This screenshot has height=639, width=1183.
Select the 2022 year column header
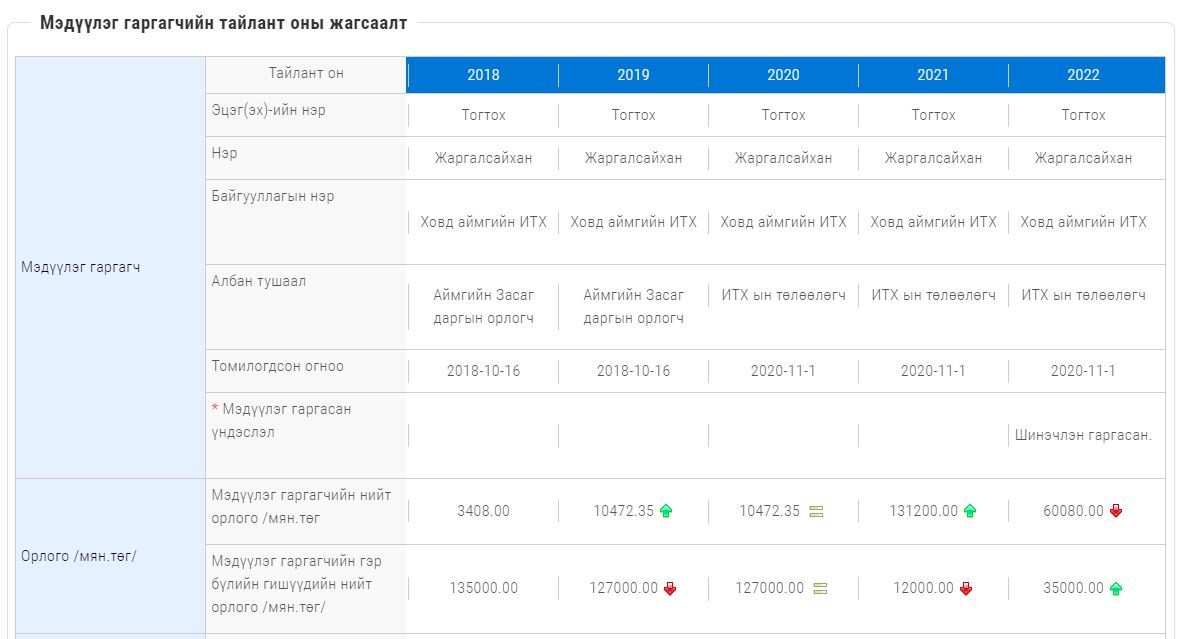1083,75
